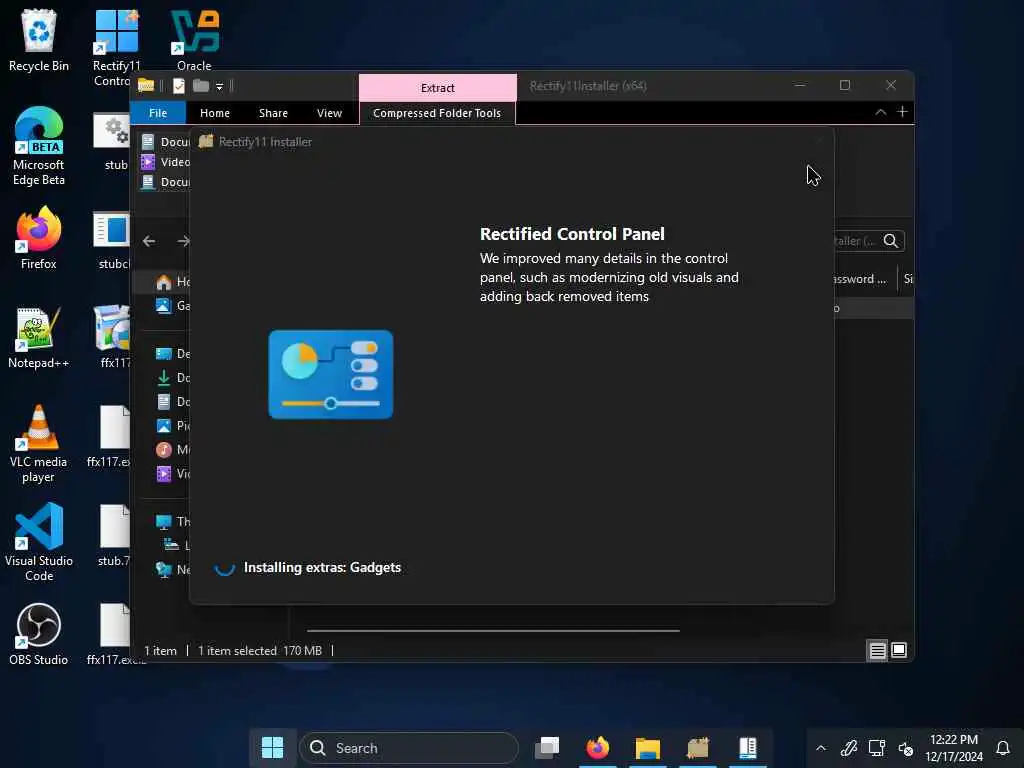1024x768 pixels.
Task: Click the Rectified Control Panel heading
Action: 572,234
